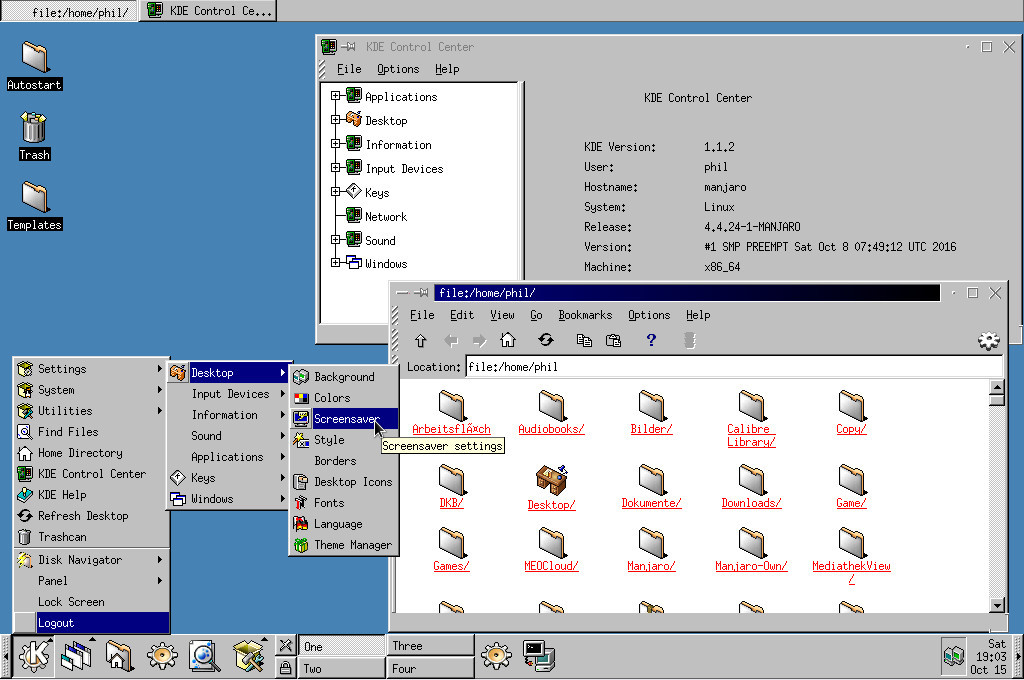The image size is (1024, 680).
Task: Open the Windows submenu in Settings menu
Action: [228, 499]
